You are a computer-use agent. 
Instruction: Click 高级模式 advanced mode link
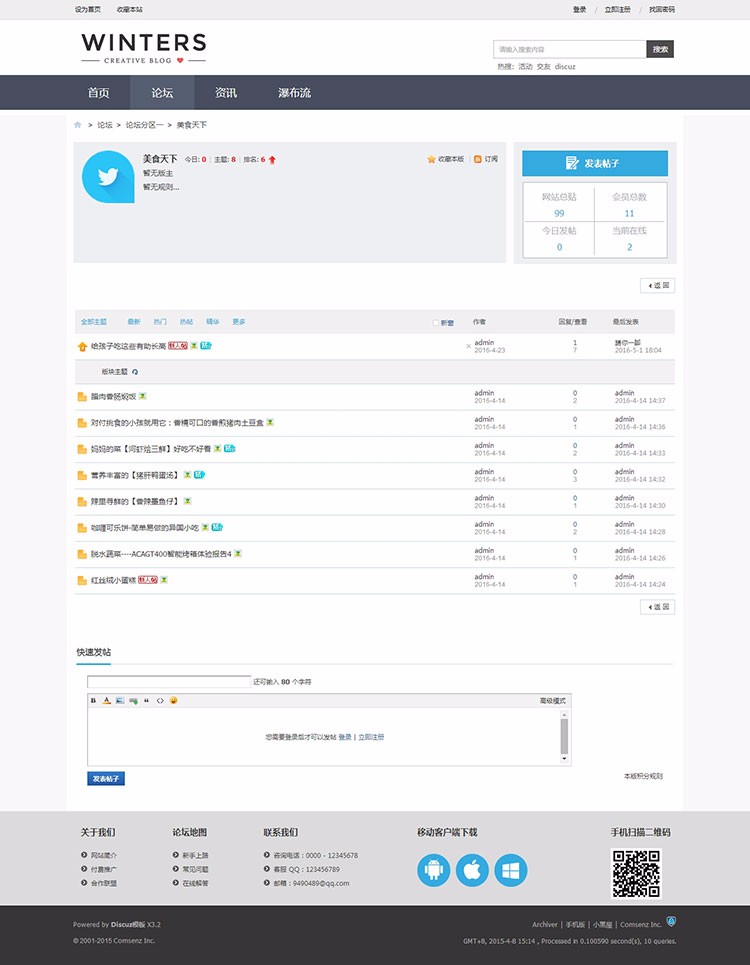click(x=553, y=701)
